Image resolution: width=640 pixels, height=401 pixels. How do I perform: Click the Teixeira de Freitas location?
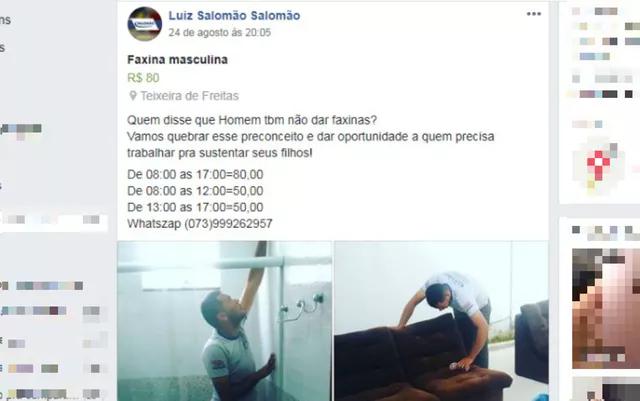(189, 96)
